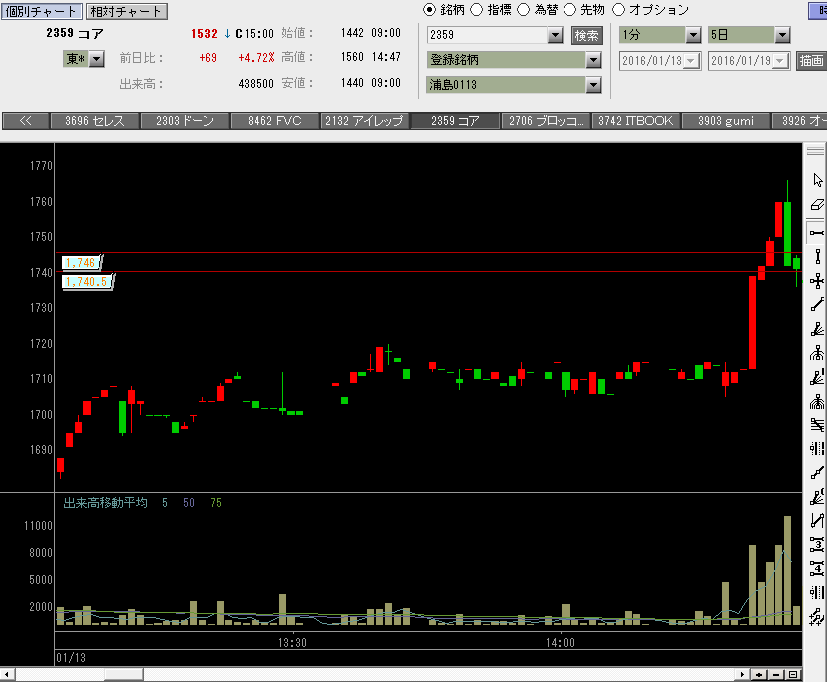The image size is (827, 682).
Task: Open the 2016/01/19 end date picker
Action: (780, 61)
